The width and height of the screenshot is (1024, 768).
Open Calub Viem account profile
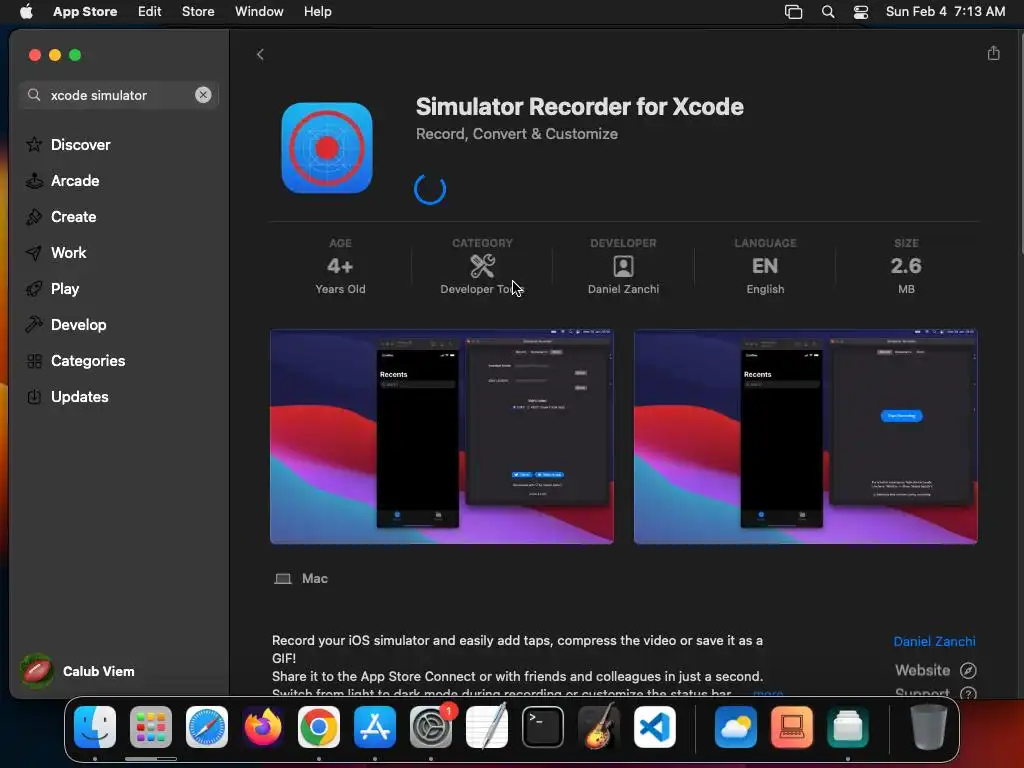(78, 671)
